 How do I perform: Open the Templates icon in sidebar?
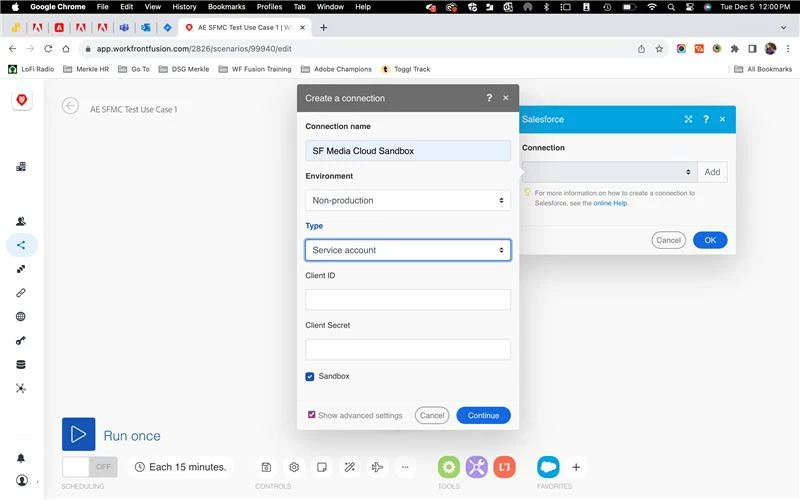click(21, 269)
